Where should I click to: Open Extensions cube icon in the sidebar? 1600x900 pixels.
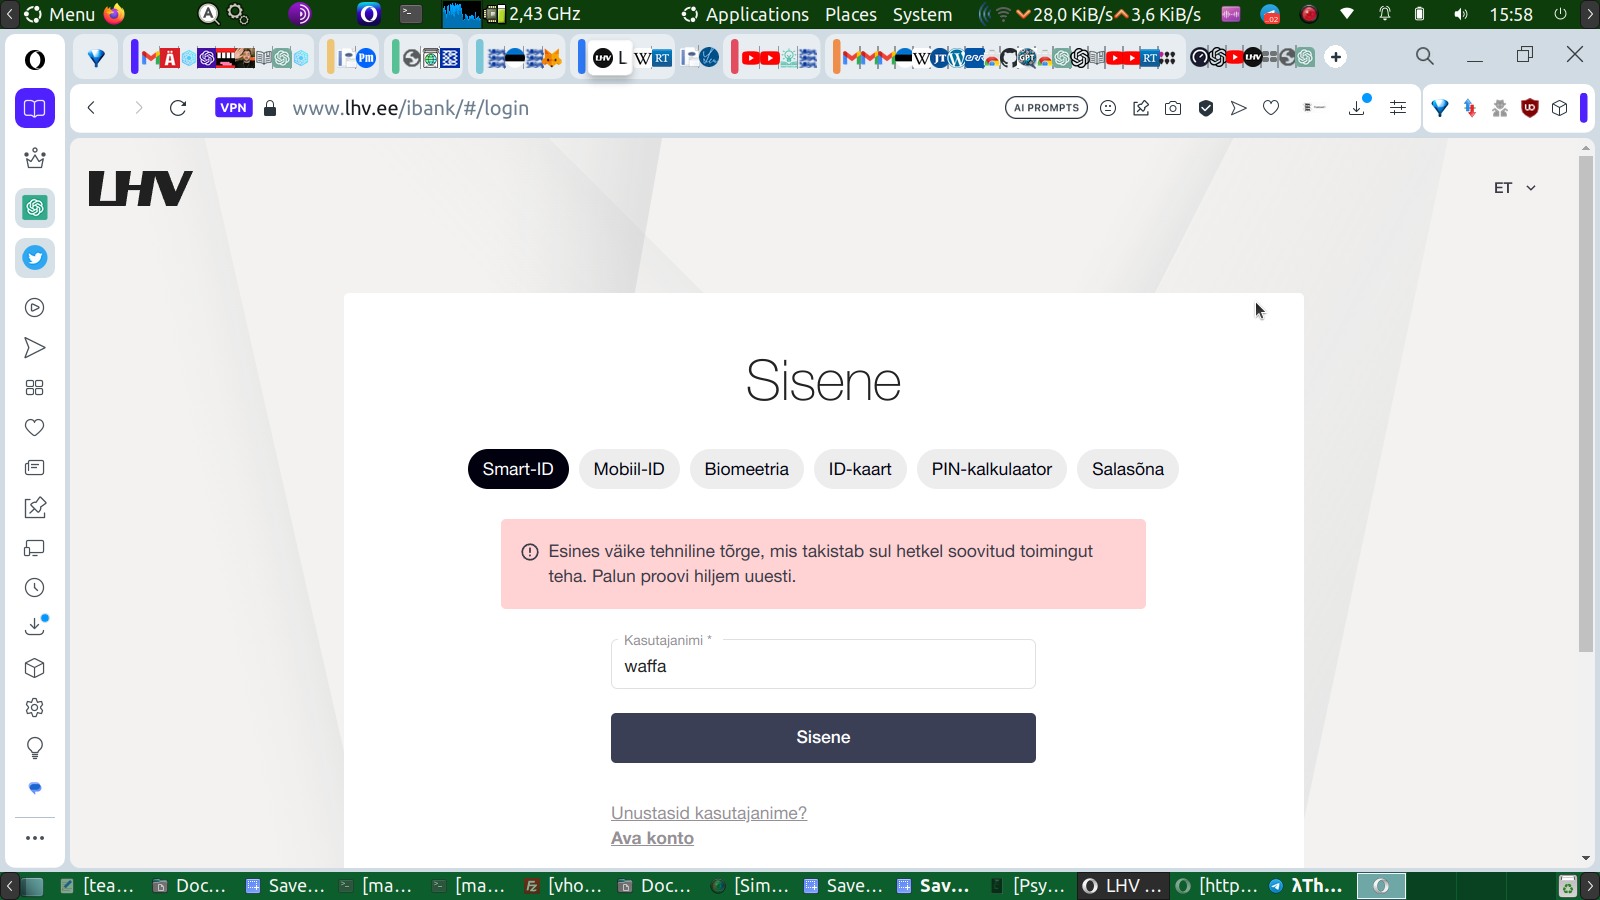35,668
